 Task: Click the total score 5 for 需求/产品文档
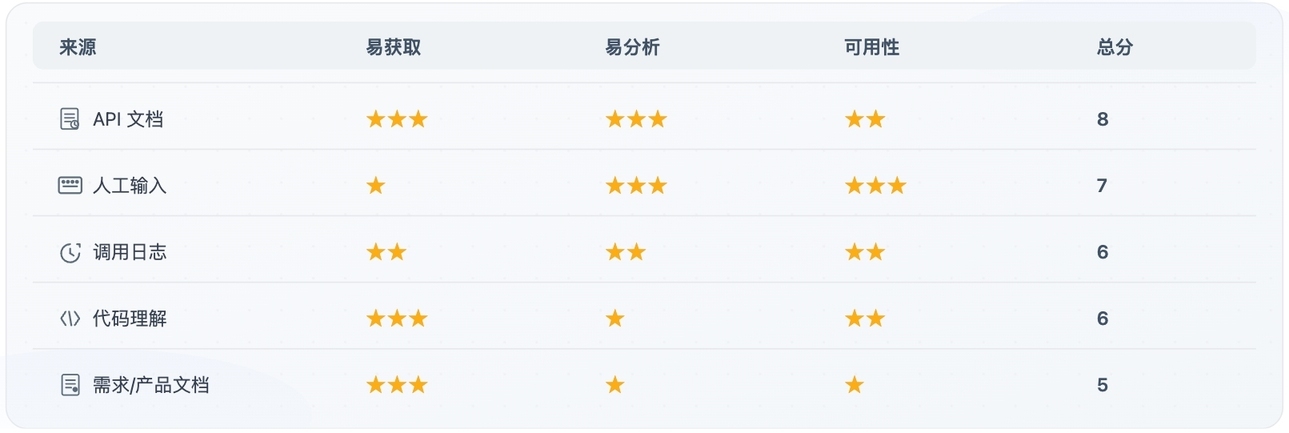click(1102, 385)
